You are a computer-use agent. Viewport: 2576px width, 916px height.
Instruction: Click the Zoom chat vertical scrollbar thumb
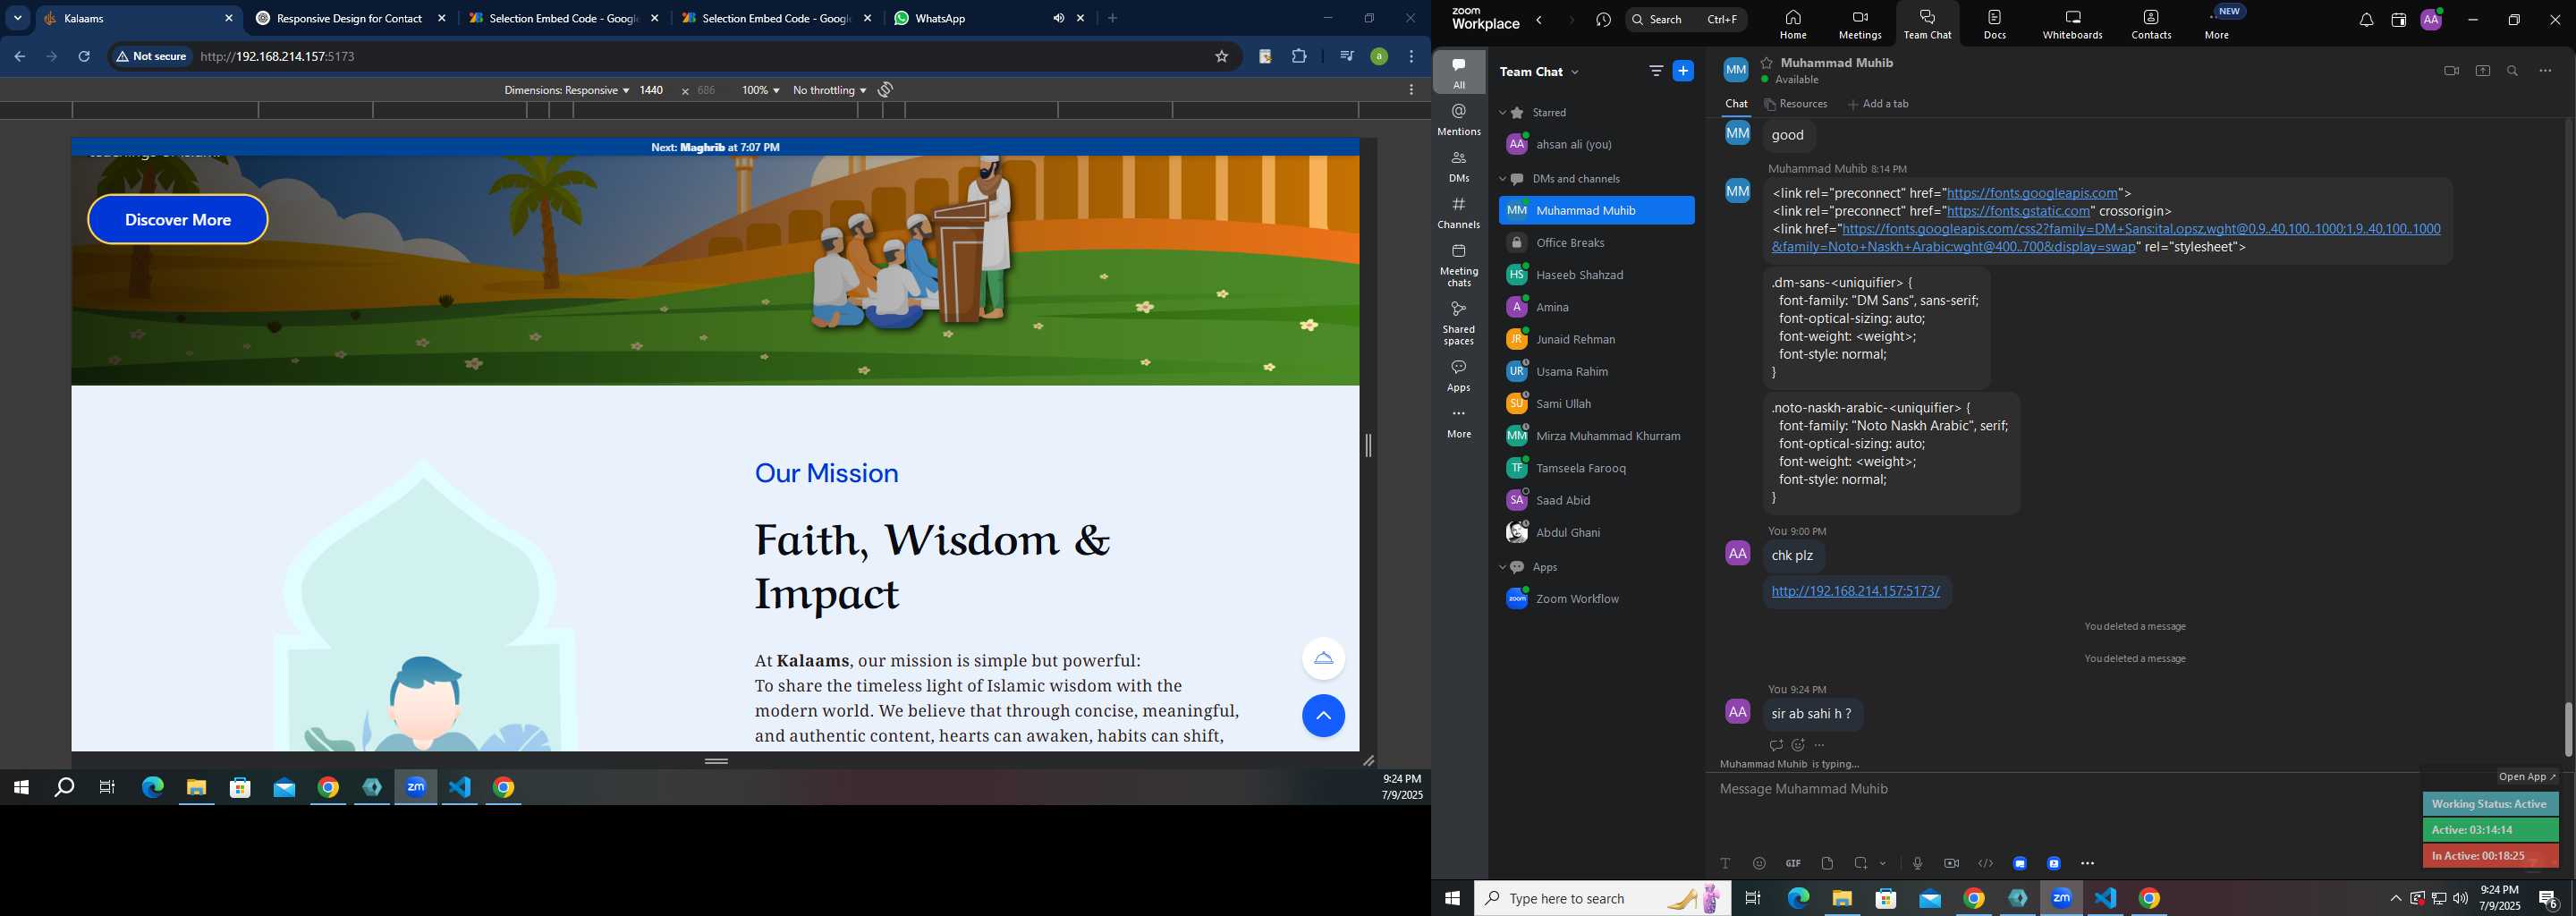(2568, 730)
